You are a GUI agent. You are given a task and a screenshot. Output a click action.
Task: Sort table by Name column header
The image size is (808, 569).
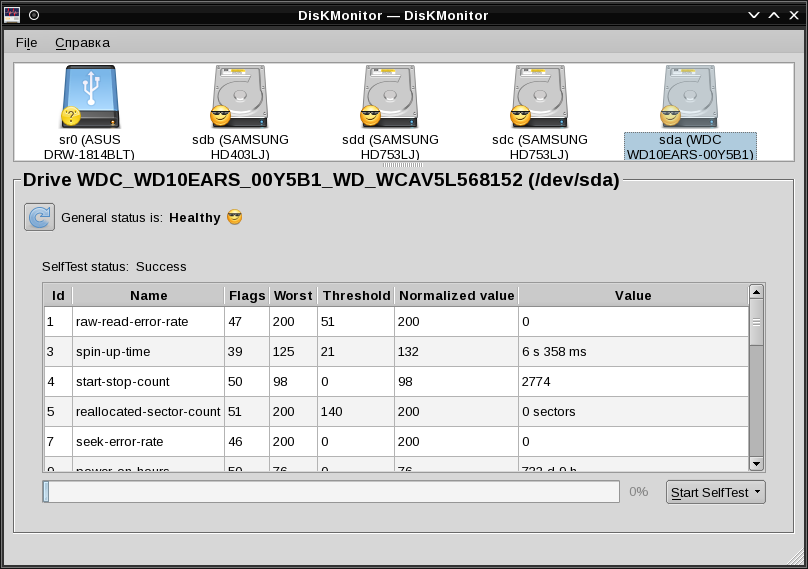point(148,295)
